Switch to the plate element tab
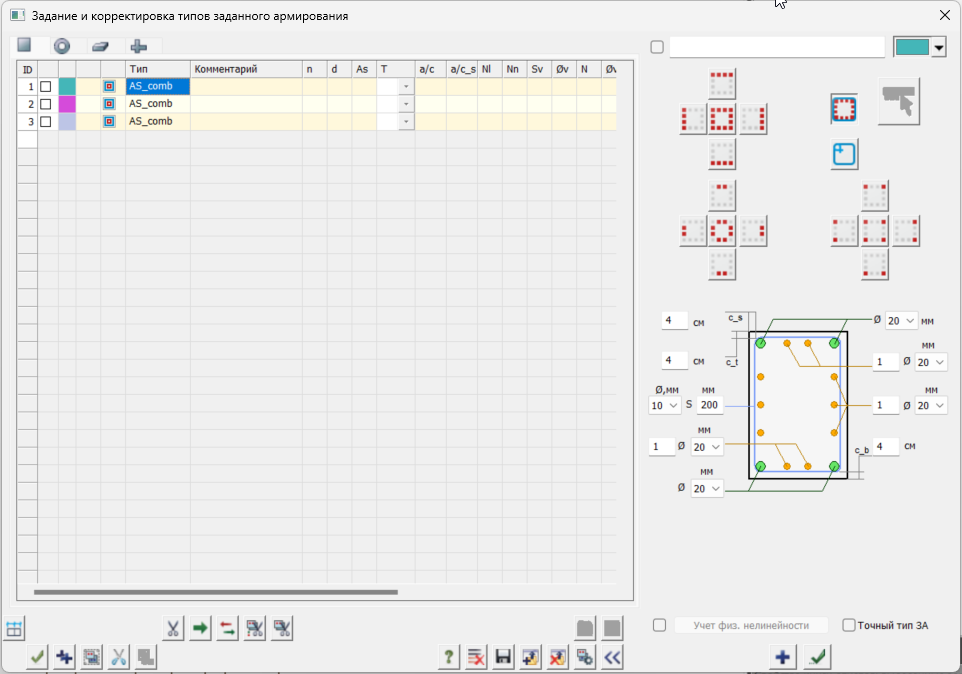Viewport: 962px width, 674px height. click(x=100, y=46)
